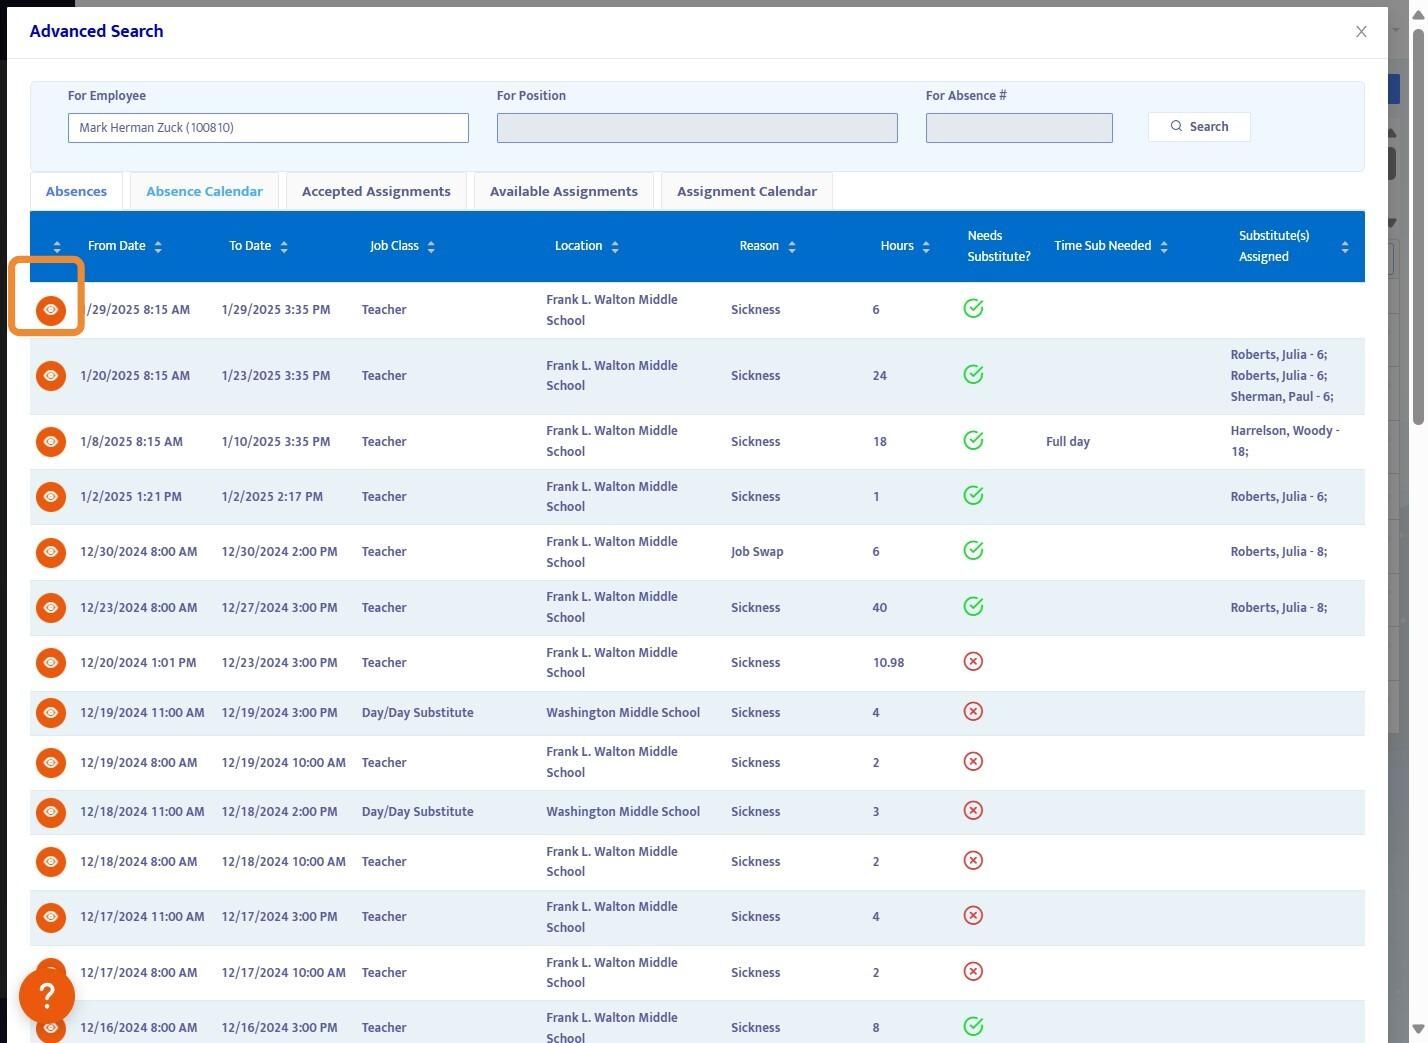The height and width of the screenshot is (1043, 1428).
Task: Click eye icon for Job Swap absence
Action: pyautogui.click(x=50, y=552)
